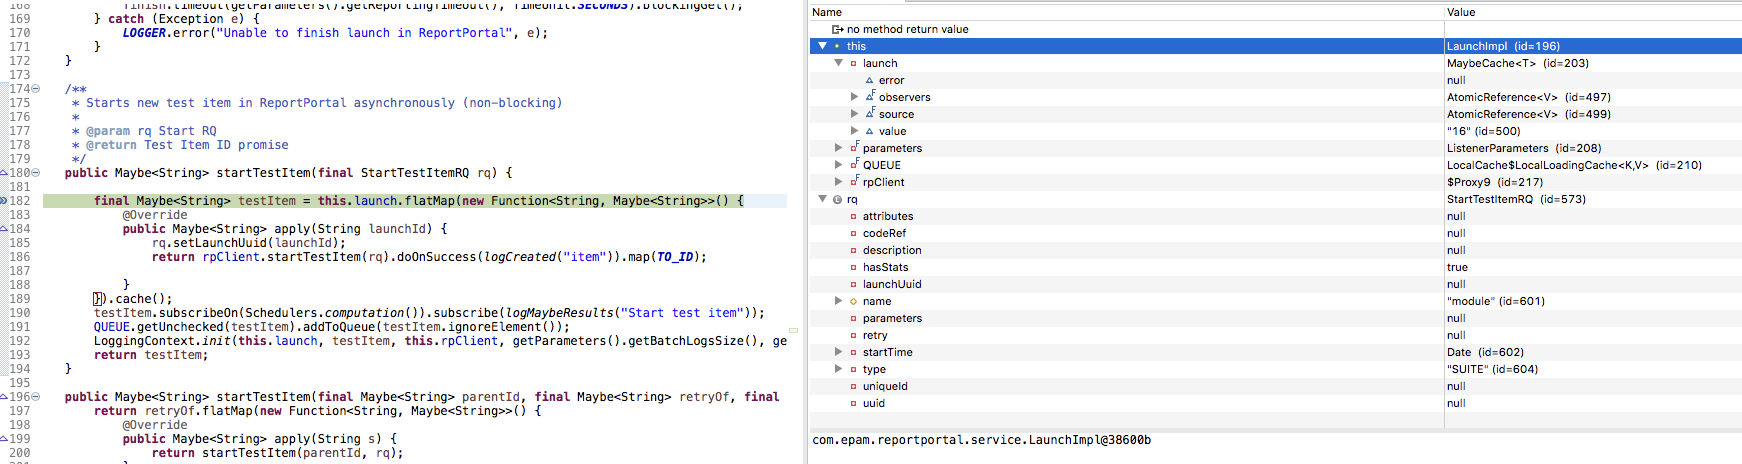Click the final field icon beside 'observers'
Image resolution: width=1742 pixels, height=464 pixels.
coord(870,97)
